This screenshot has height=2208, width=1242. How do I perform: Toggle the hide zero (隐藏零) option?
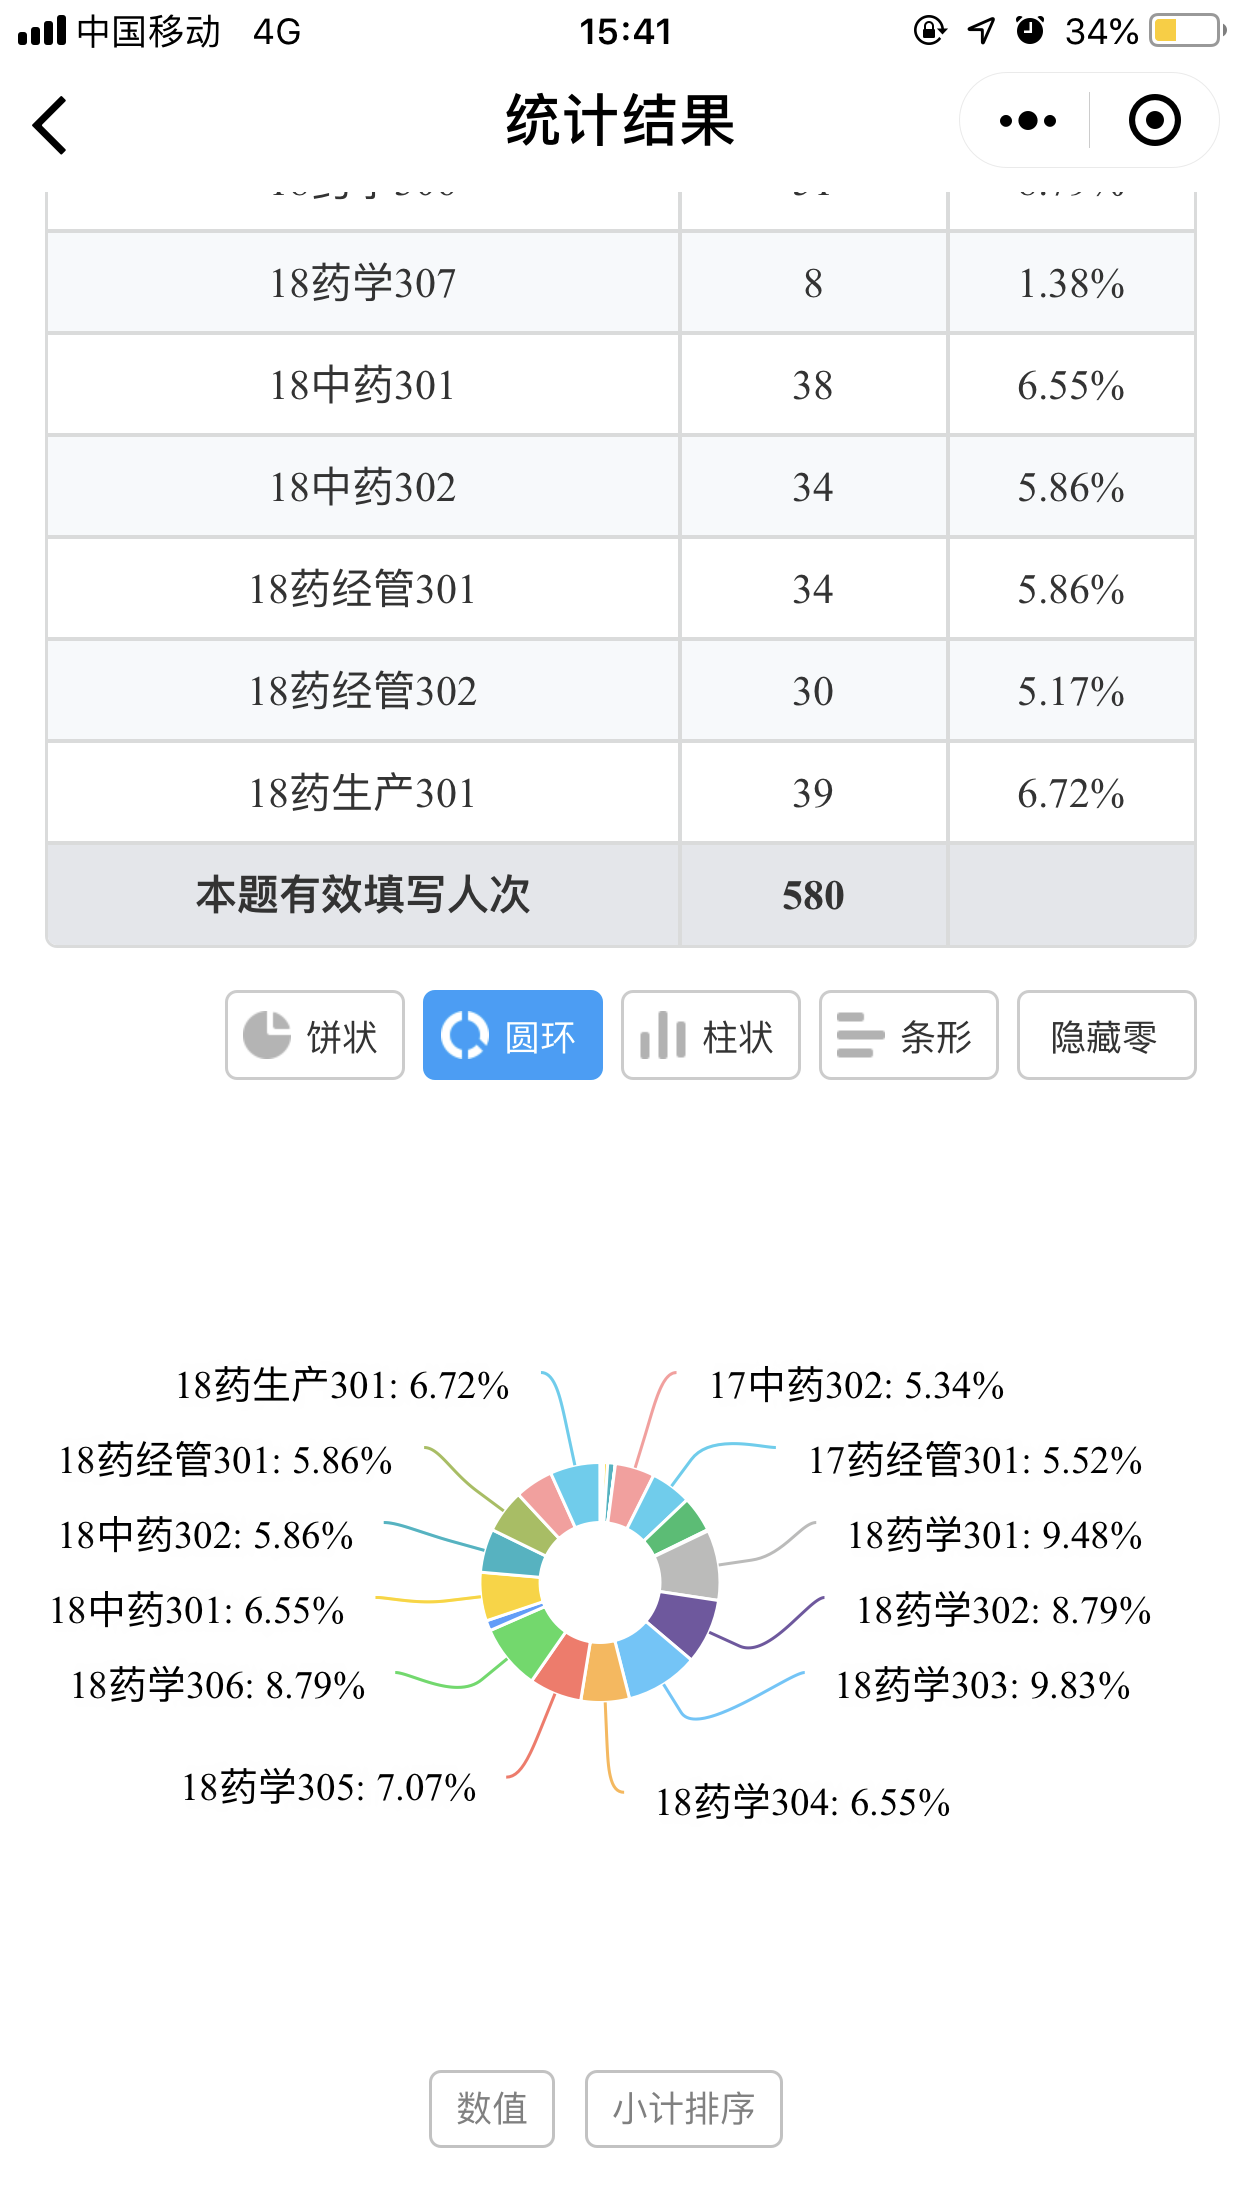[x=1106, y=1035]
